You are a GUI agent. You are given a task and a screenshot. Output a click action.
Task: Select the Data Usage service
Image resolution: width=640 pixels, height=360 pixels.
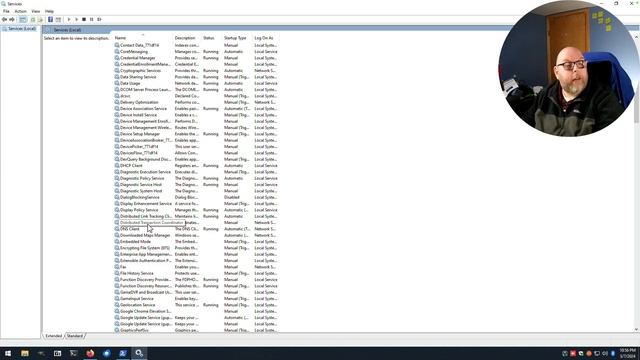196,83
